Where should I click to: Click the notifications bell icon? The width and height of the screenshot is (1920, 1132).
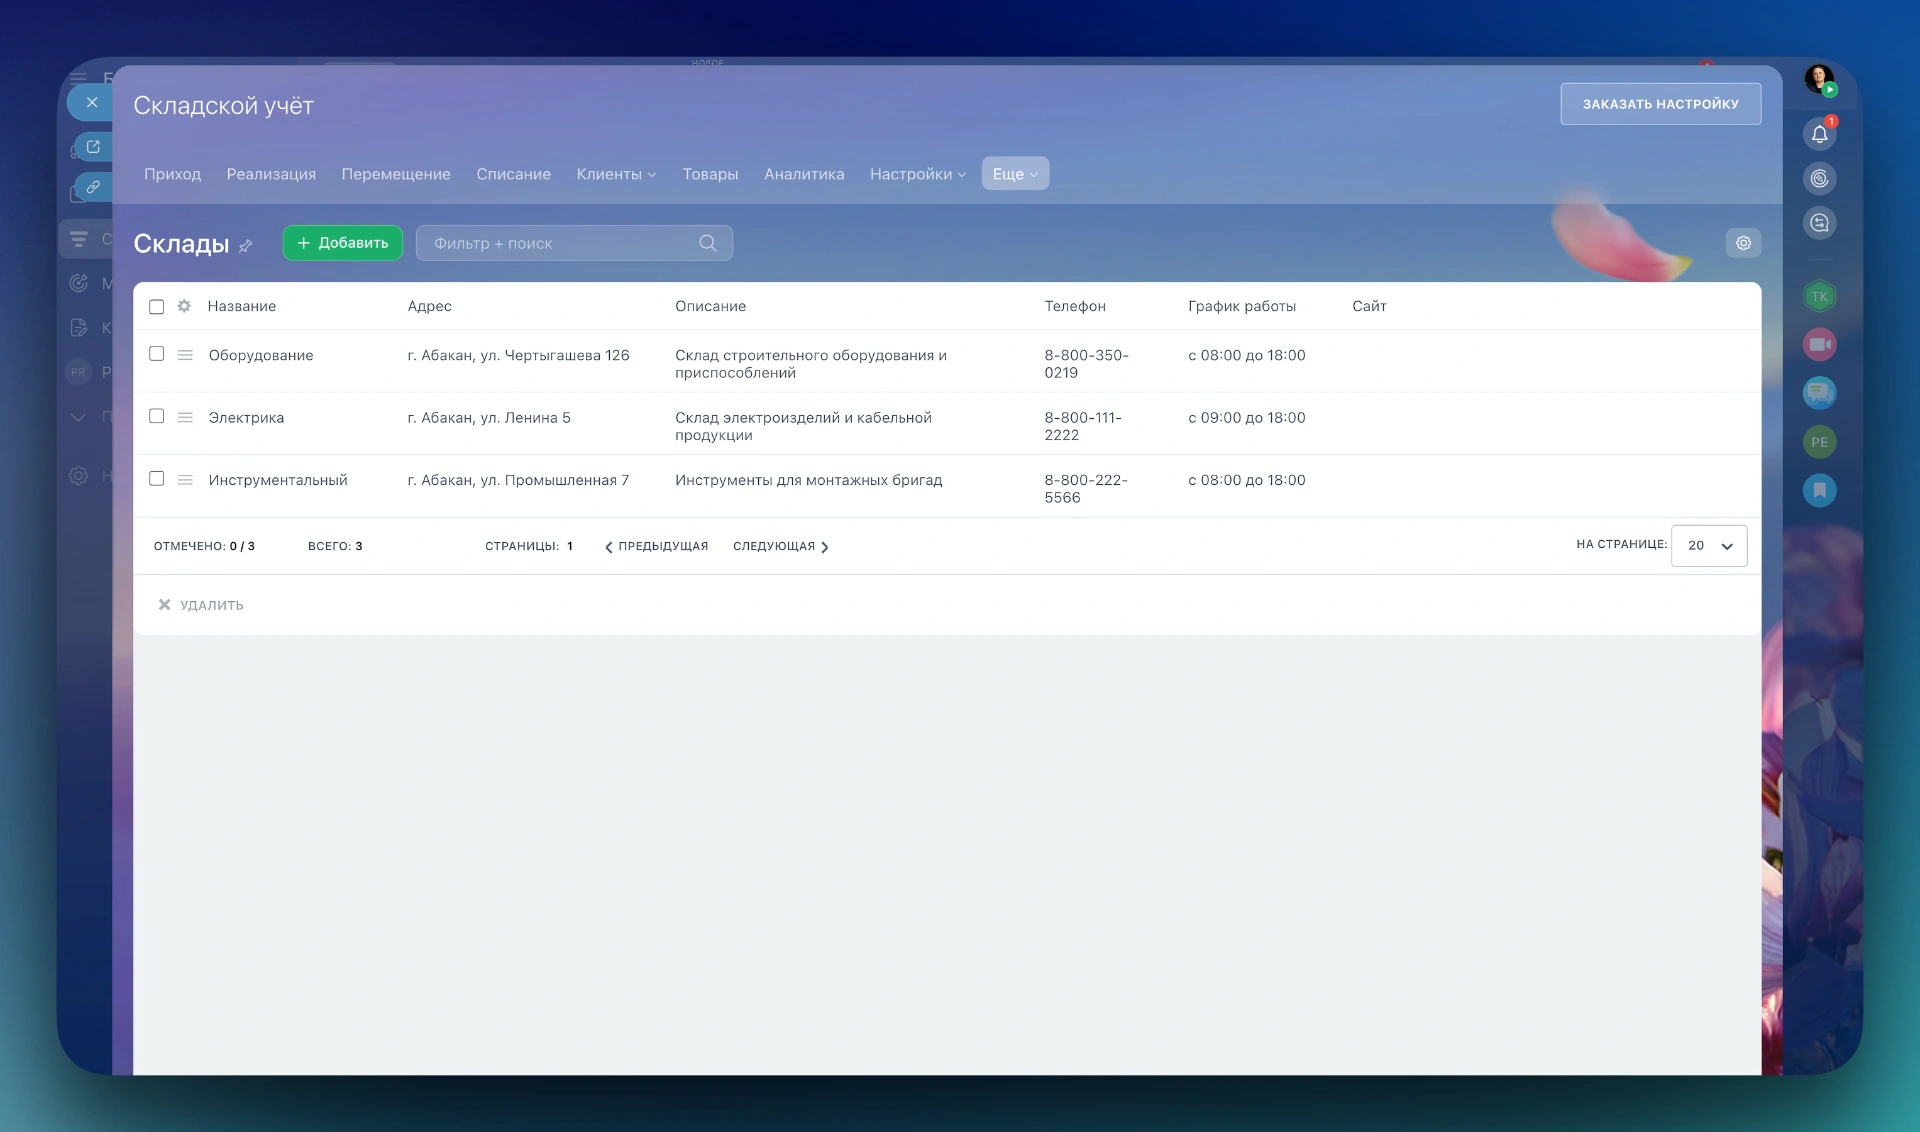[1819, 134]
